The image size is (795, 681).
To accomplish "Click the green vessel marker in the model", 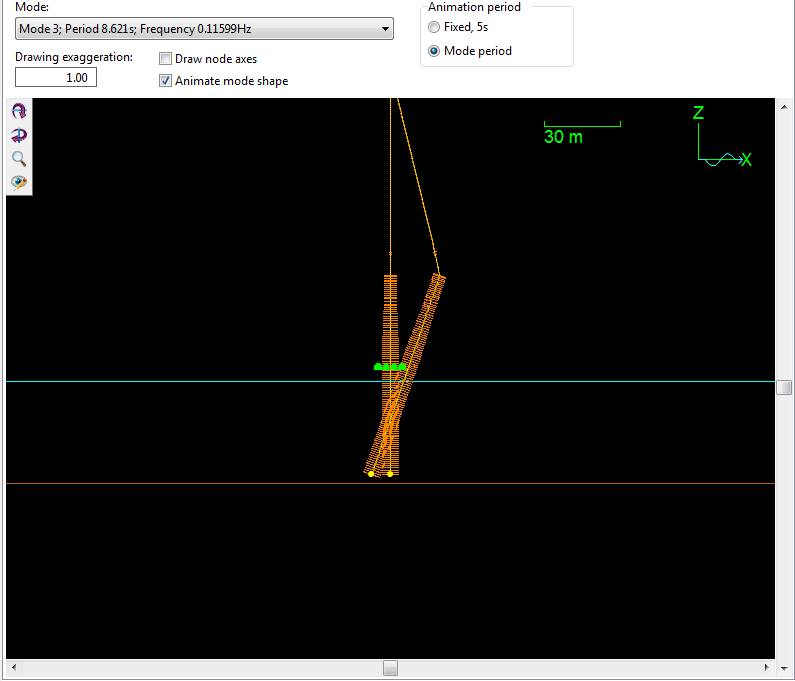I will click(x=391, y=366).
